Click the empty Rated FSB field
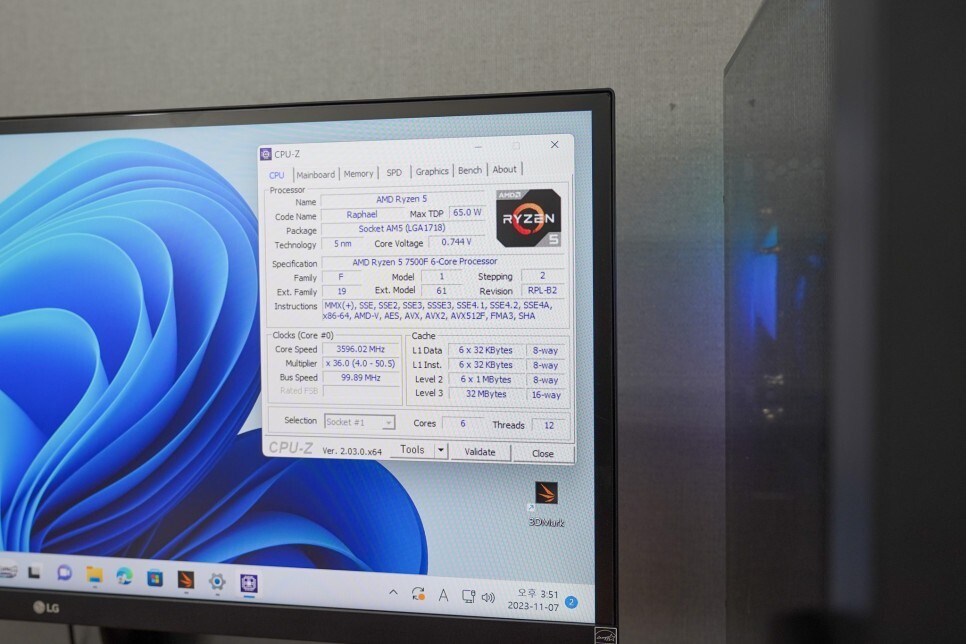The width and height of the screenshot is (966, 644). [x=361, y=391]
